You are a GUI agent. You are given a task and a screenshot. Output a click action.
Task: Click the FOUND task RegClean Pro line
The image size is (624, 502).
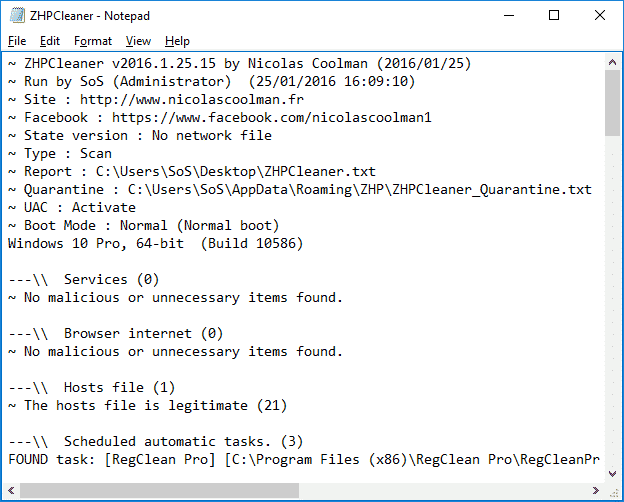(x=300, y=459)
